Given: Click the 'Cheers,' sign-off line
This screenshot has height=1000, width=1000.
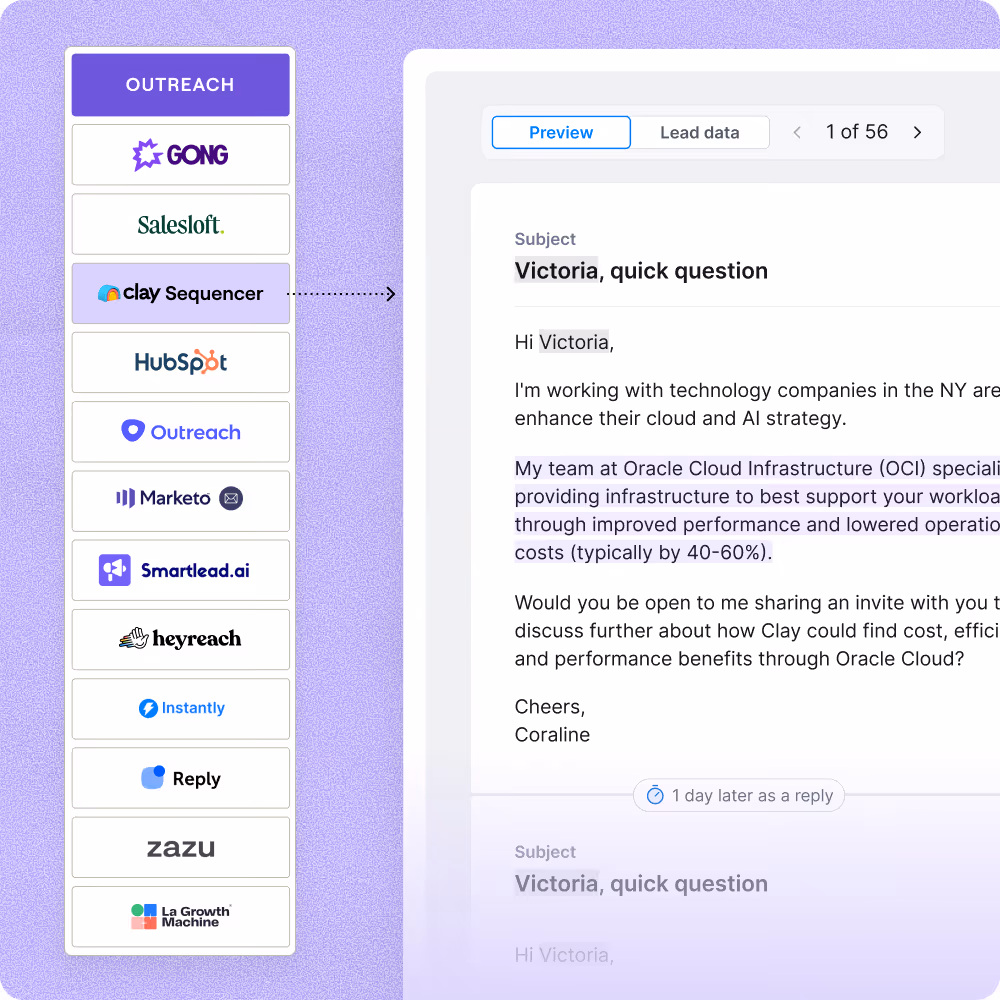Looking at the screenshot, I should (x=550, y=707).
